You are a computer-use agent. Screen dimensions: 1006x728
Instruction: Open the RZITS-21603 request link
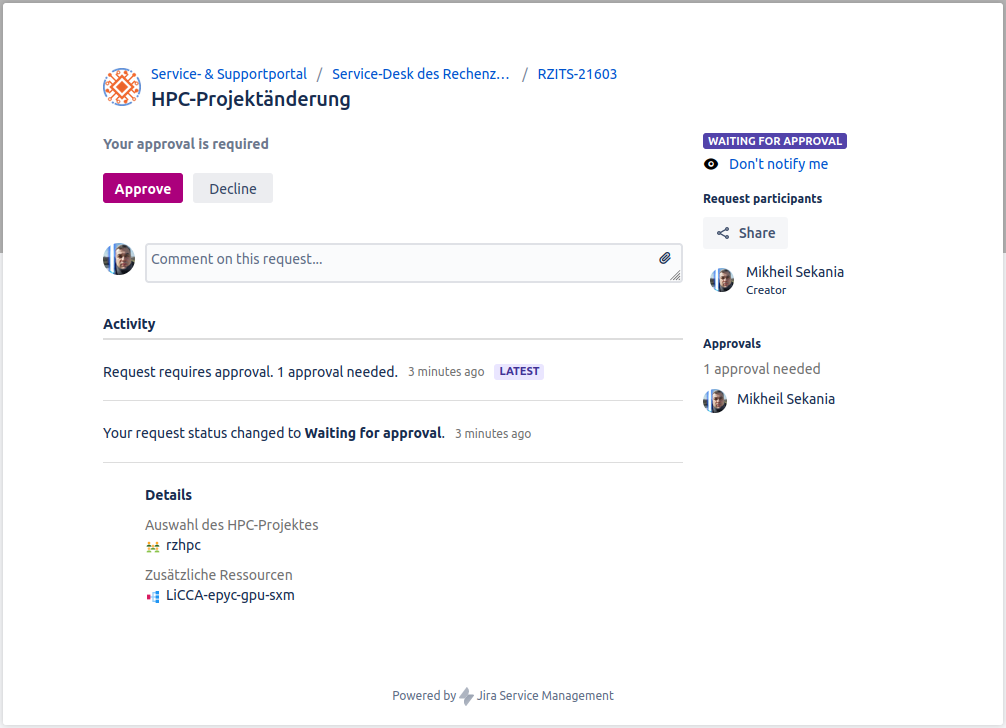tap(577, 74)
